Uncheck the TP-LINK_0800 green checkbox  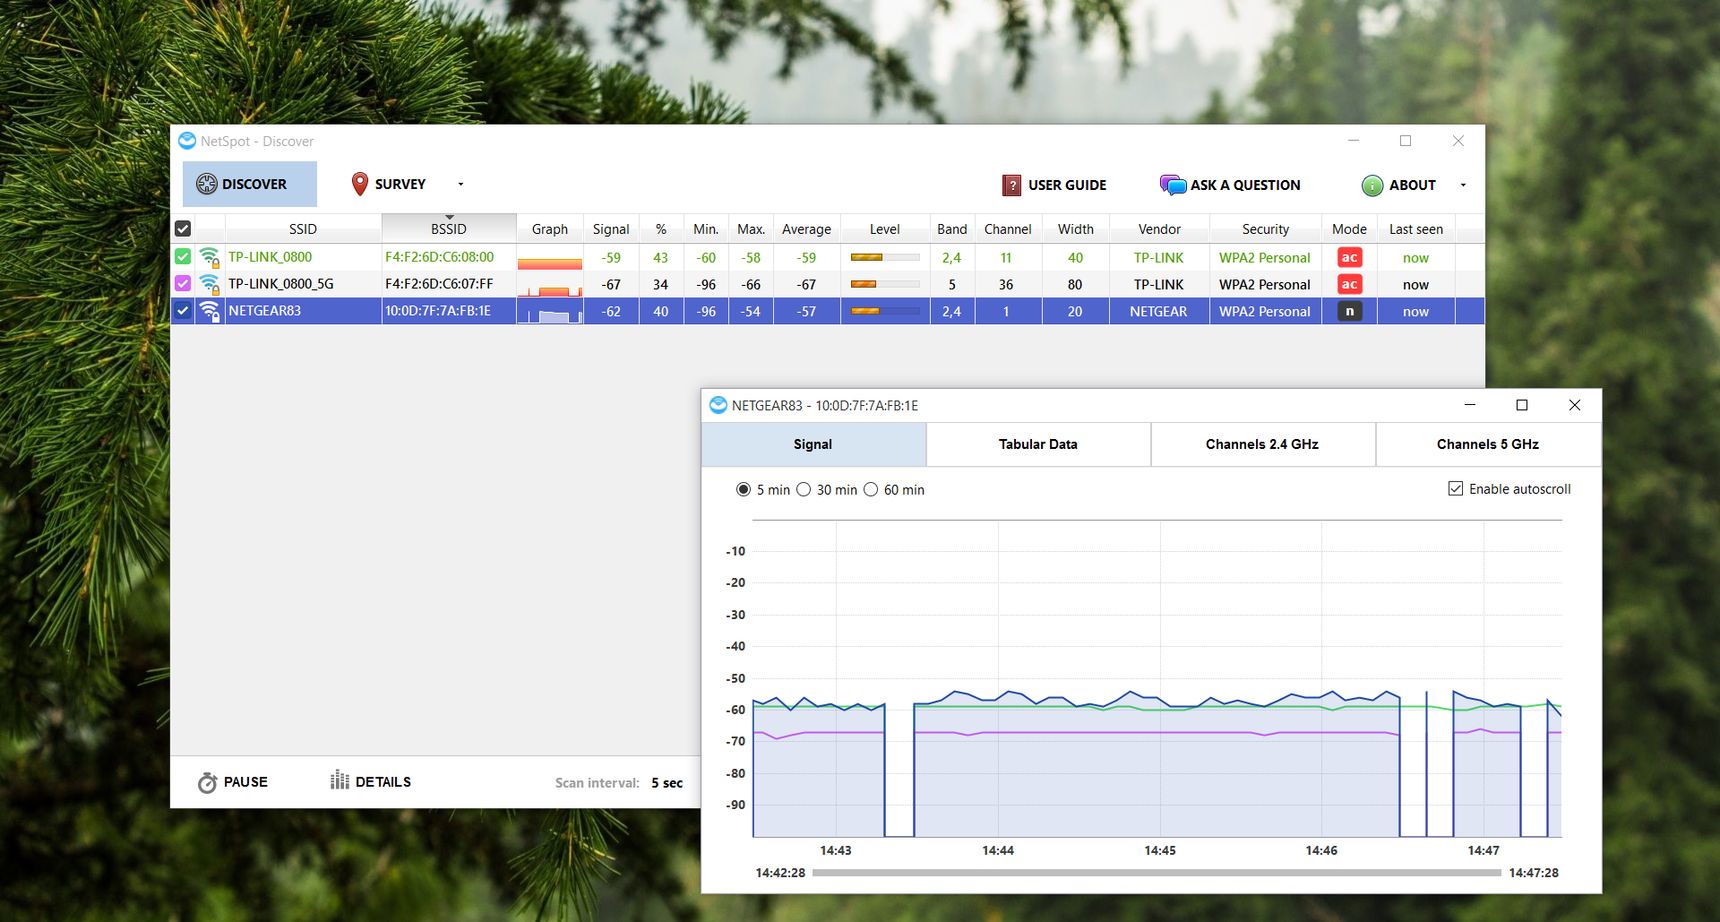183,257
